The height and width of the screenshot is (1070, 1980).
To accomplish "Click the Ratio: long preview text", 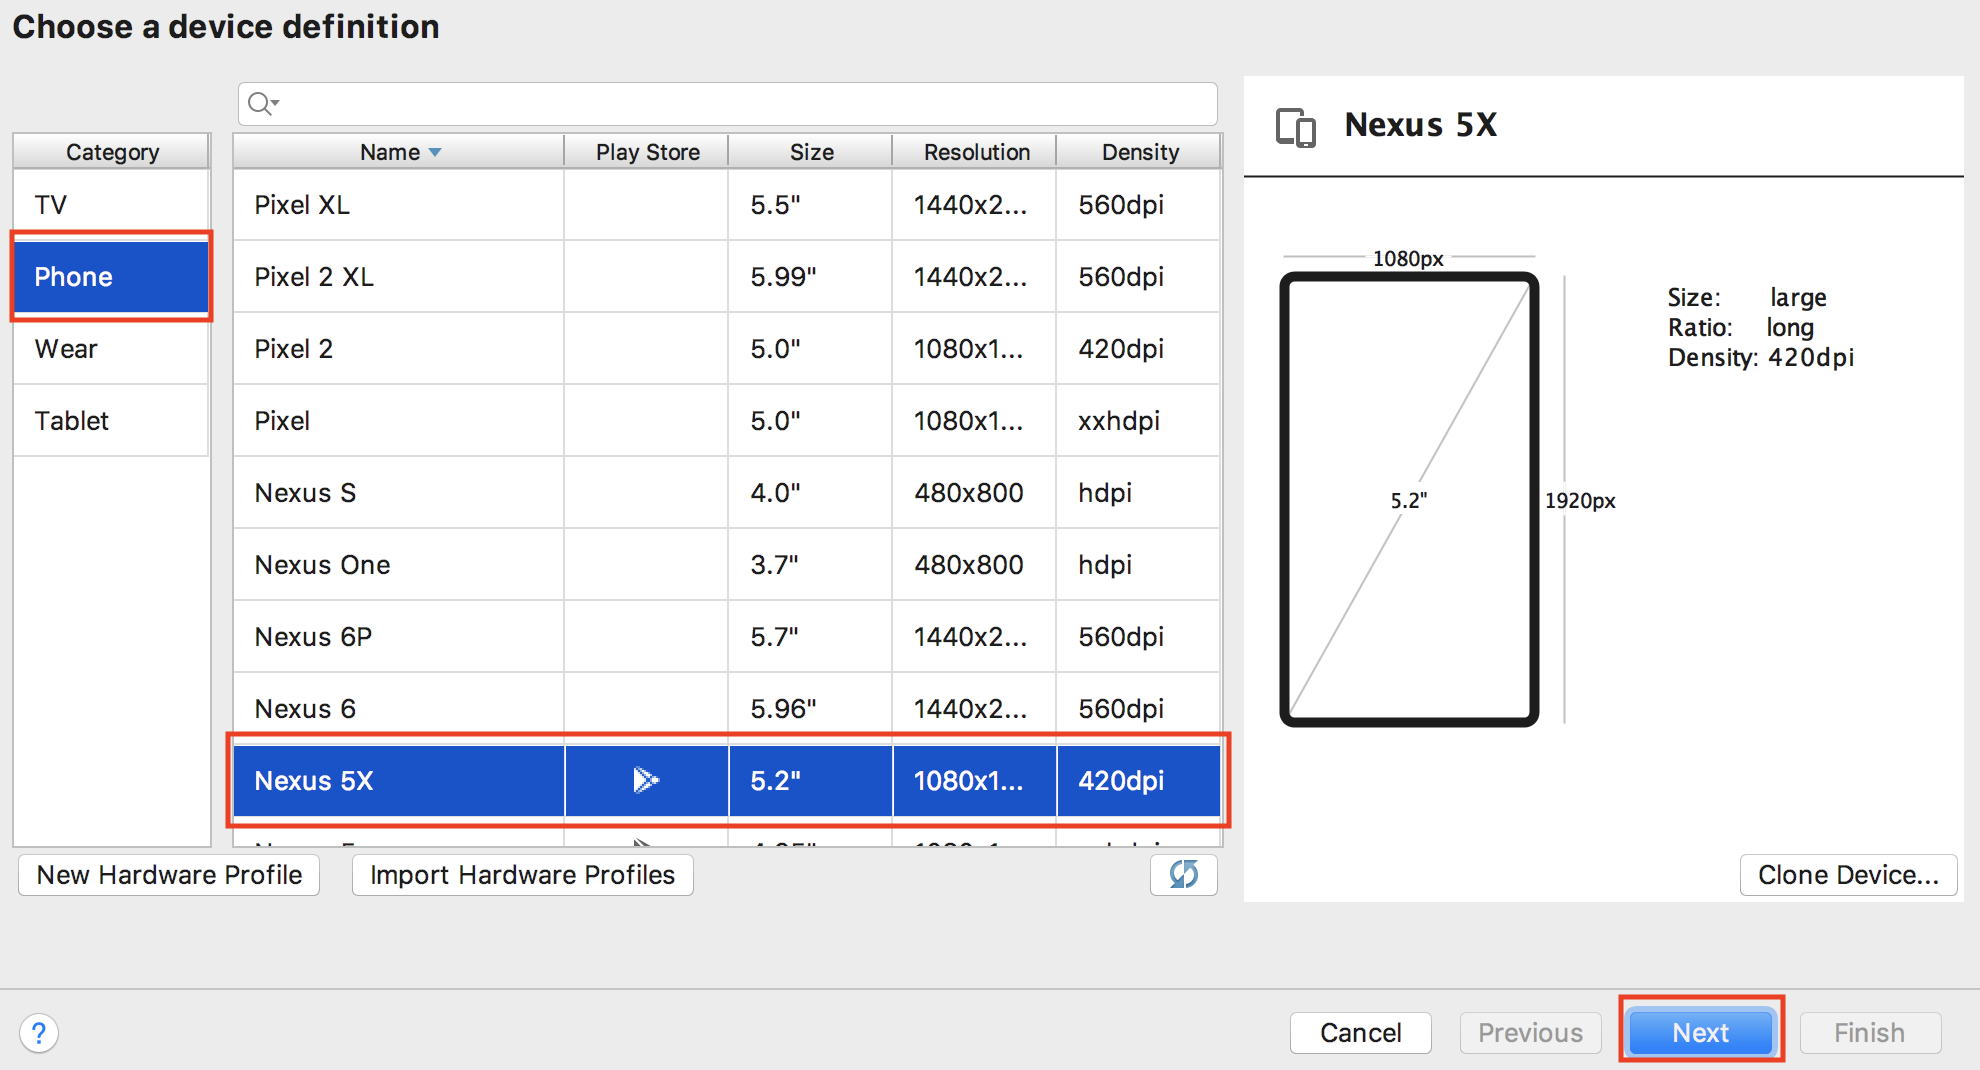I will (x=1740, y=328).
